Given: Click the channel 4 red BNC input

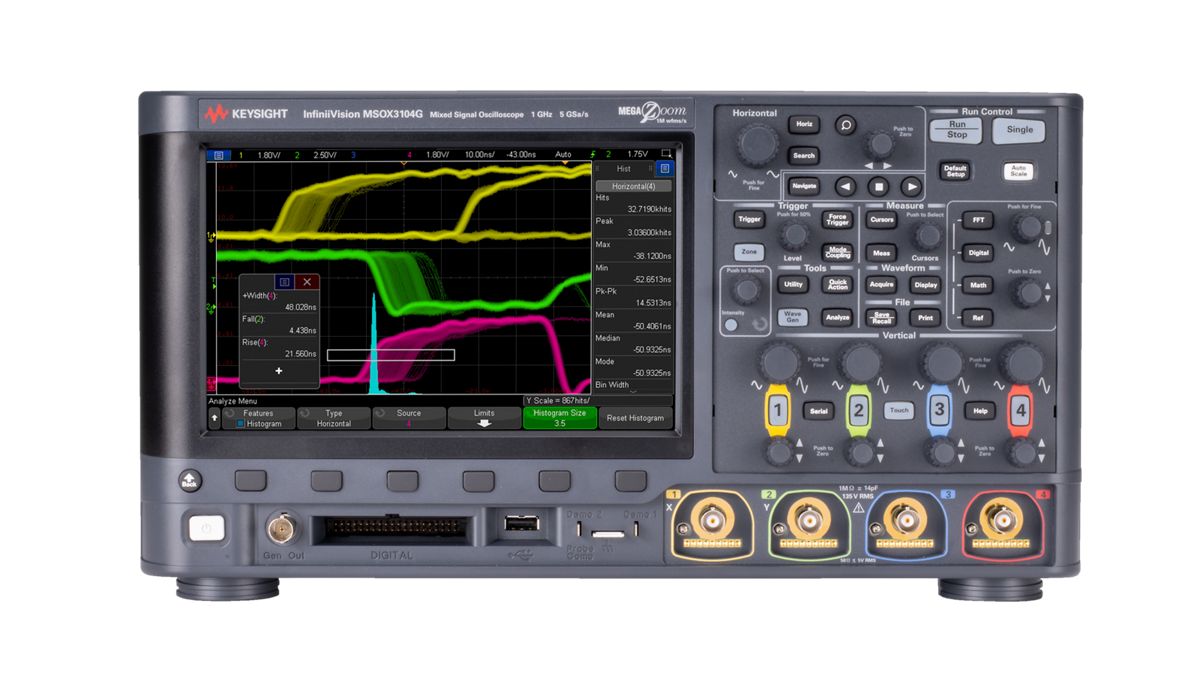Looking at the screenshot, I should (1002, 520).
